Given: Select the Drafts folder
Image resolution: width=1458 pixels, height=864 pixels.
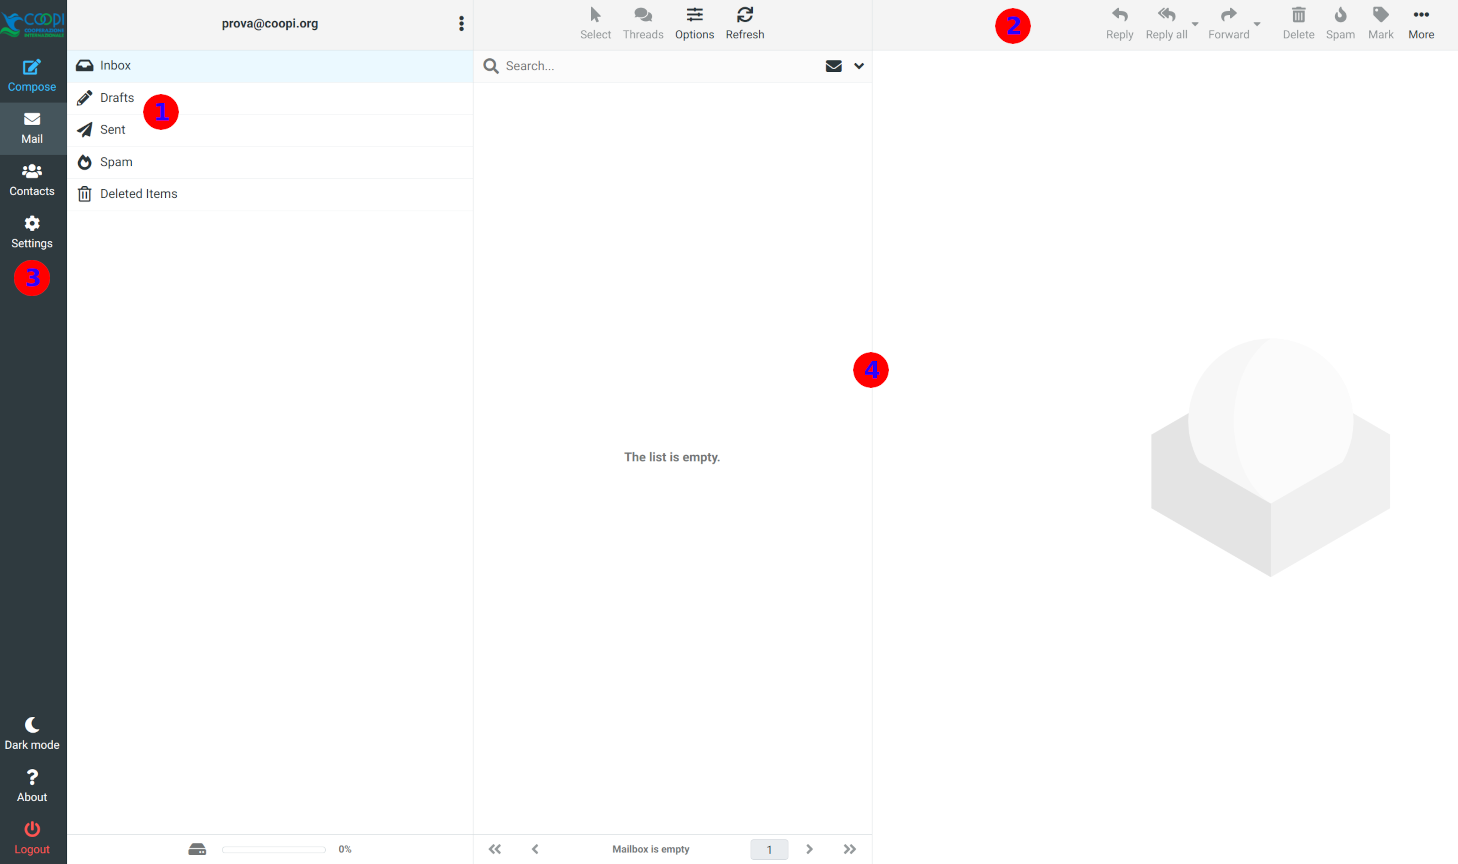Looking at the screenshot, I should (x=117, y=98).
